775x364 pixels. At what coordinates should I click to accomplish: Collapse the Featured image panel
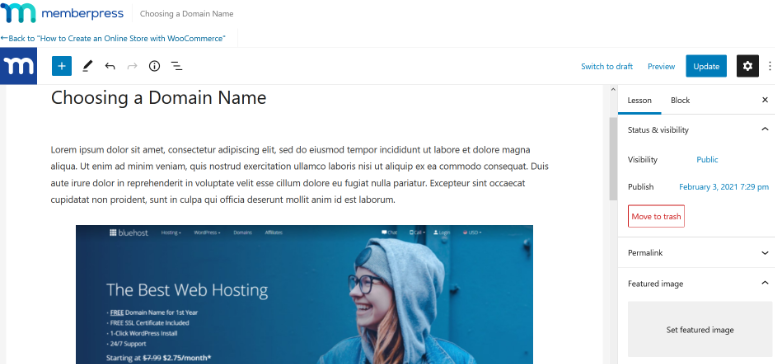point(765,283)
